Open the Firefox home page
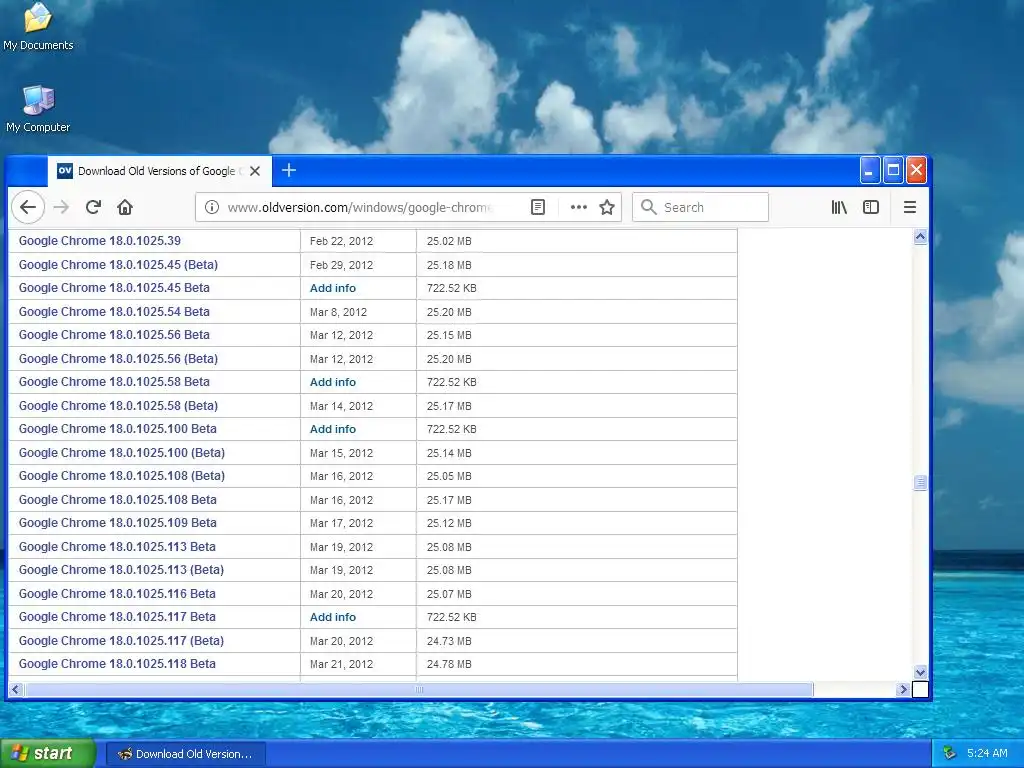 click(125, 207)
